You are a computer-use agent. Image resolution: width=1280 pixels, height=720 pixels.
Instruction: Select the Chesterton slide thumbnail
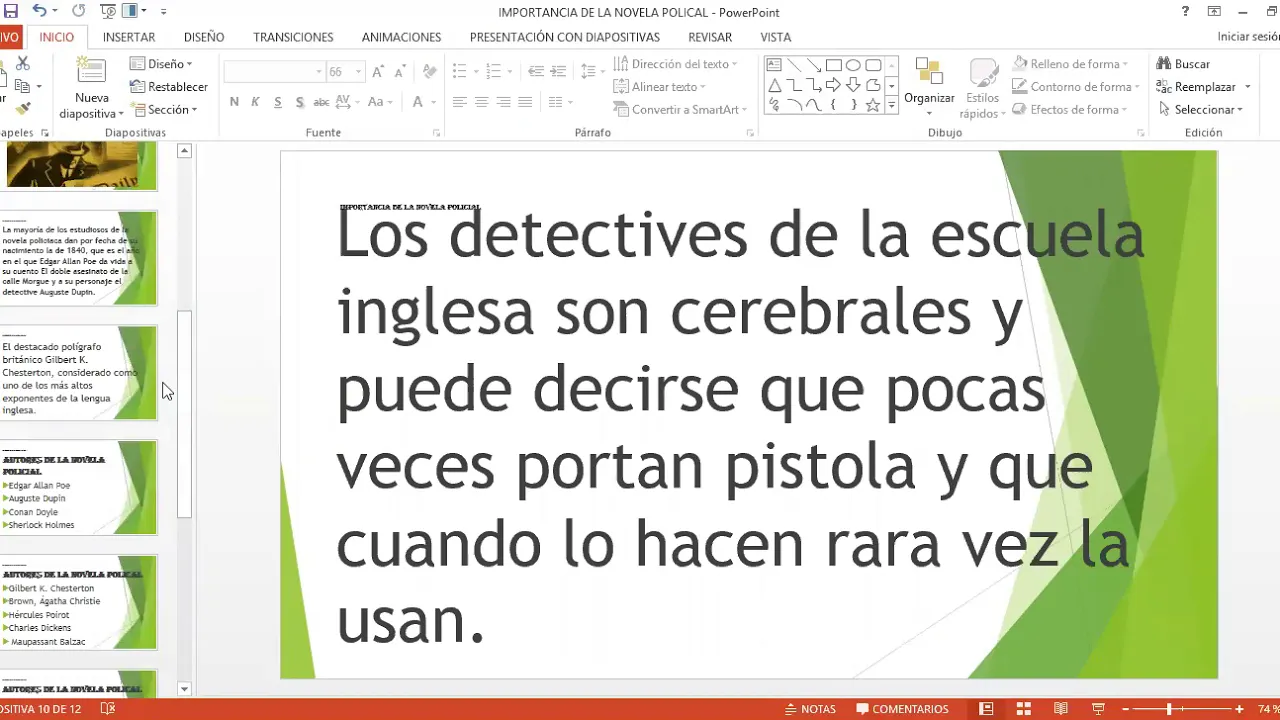click(78, 372)
